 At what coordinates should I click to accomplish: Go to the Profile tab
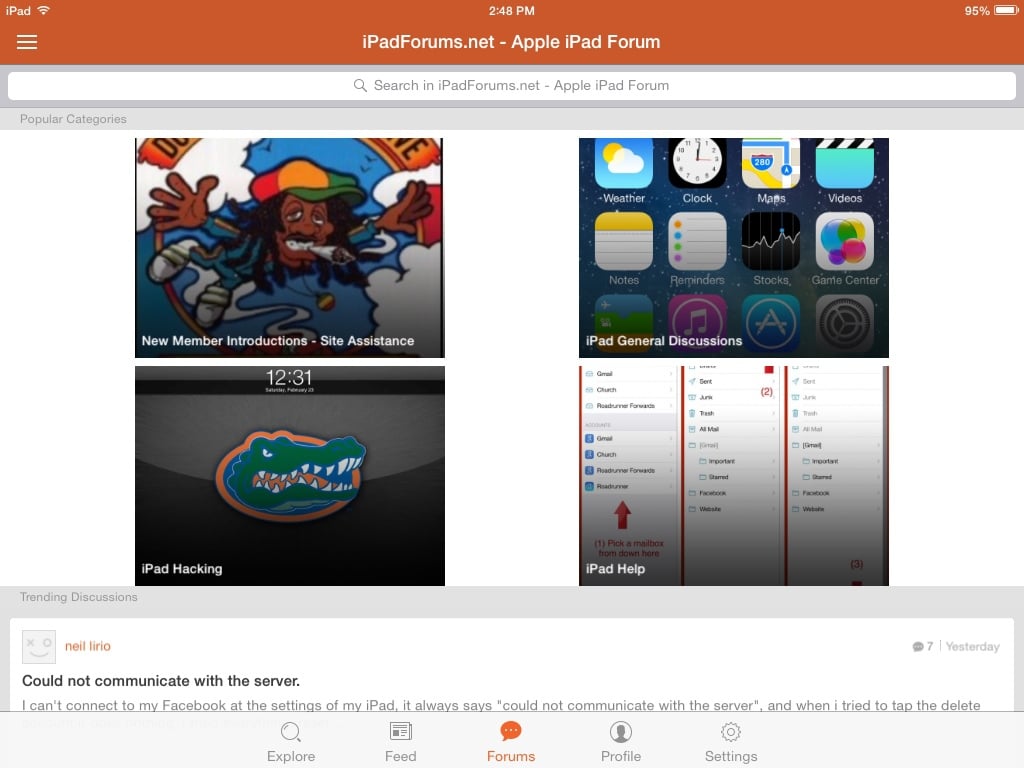(620, 742)
